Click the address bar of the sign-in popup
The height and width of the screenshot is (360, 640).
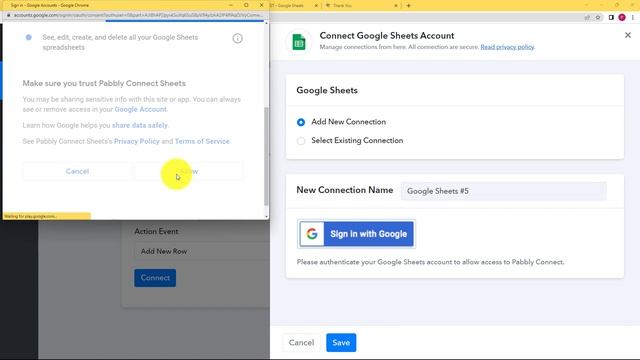(138, 15)
